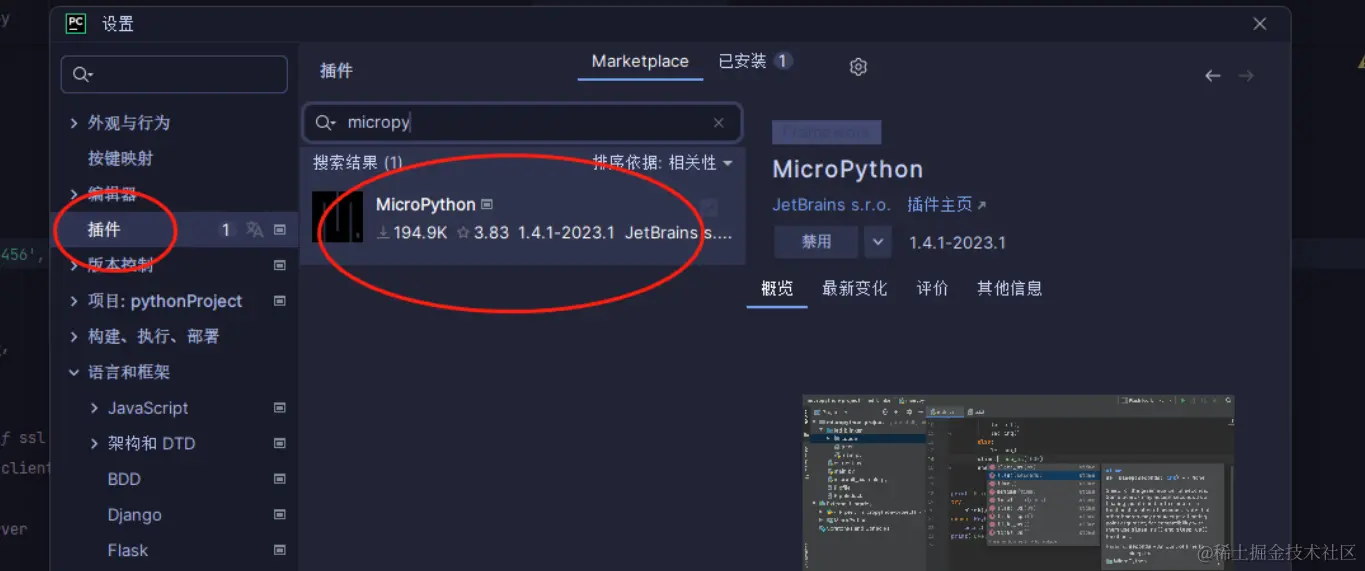The image size is (1365, 571).
Task: Click the magnifier icon in plugin search field
Action: coord(325,123)
